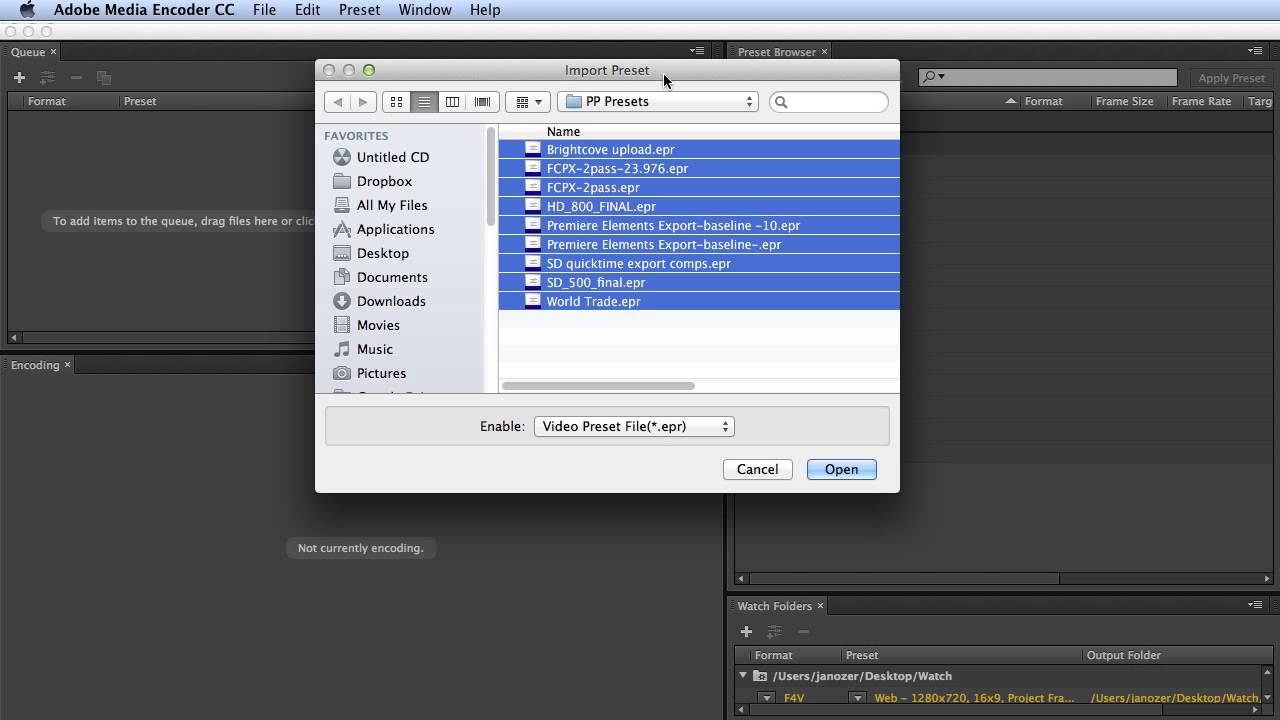The height and width of the screenshot is (720, 1280).
Task: Select HD_800_FINAL.epr file
Action: pyautogui.click(x=699, y=206)
